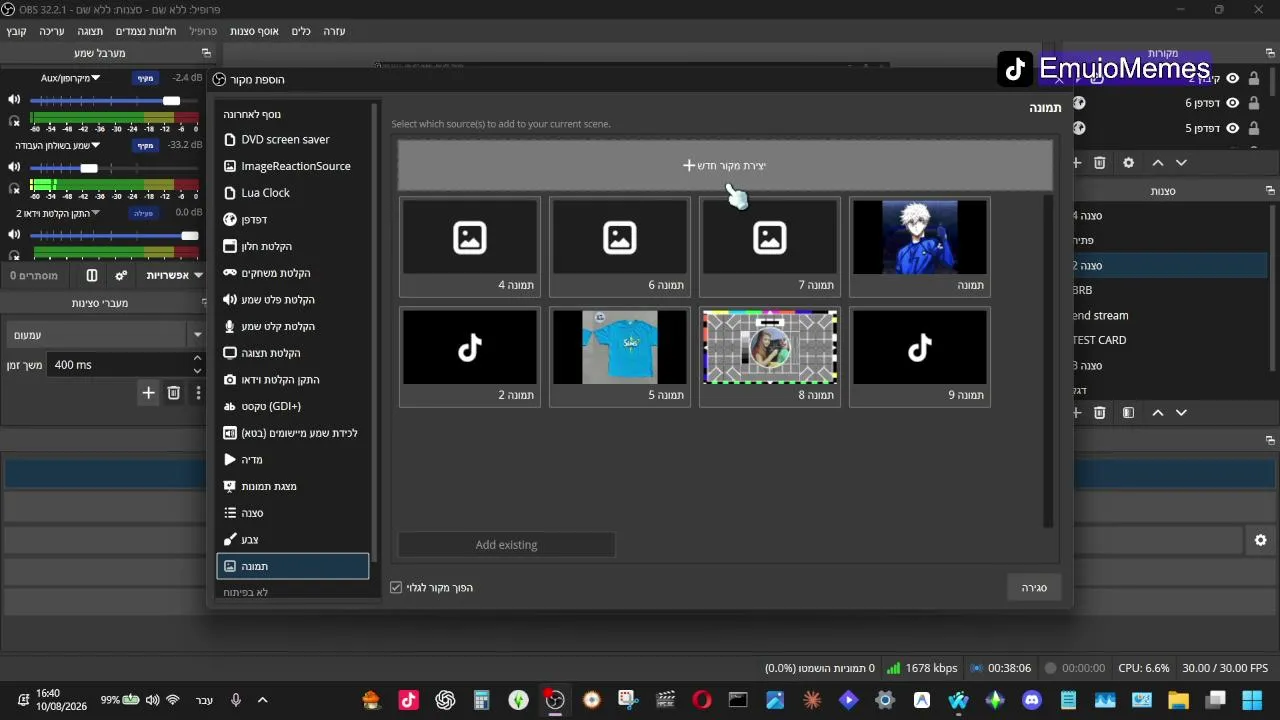The width and height of the screenshot is (1280, 720).
Task: Select הקלטת פלט שמע audio output capture
Action: pyautogui.click(x=293, y=300)
